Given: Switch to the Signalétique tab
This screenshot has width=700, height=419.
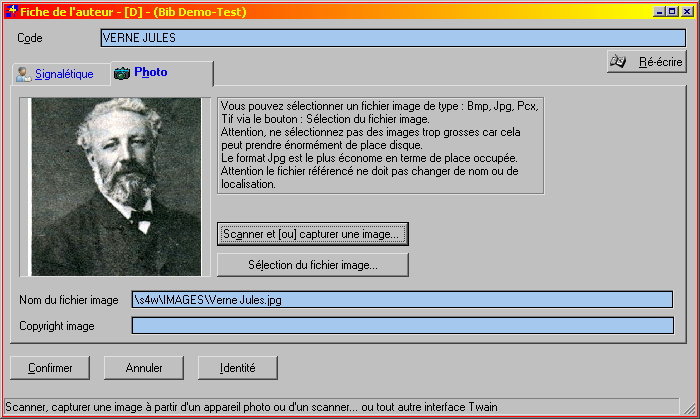Looking at the screenshot, I should pyautogui.click(x=61, y=74).
